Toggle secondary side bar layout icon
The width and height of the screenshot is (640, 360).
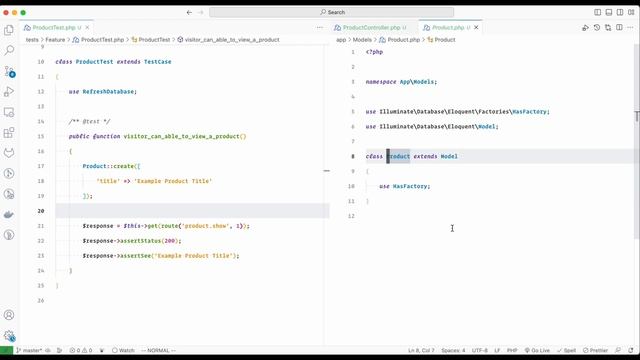point(620,12)
